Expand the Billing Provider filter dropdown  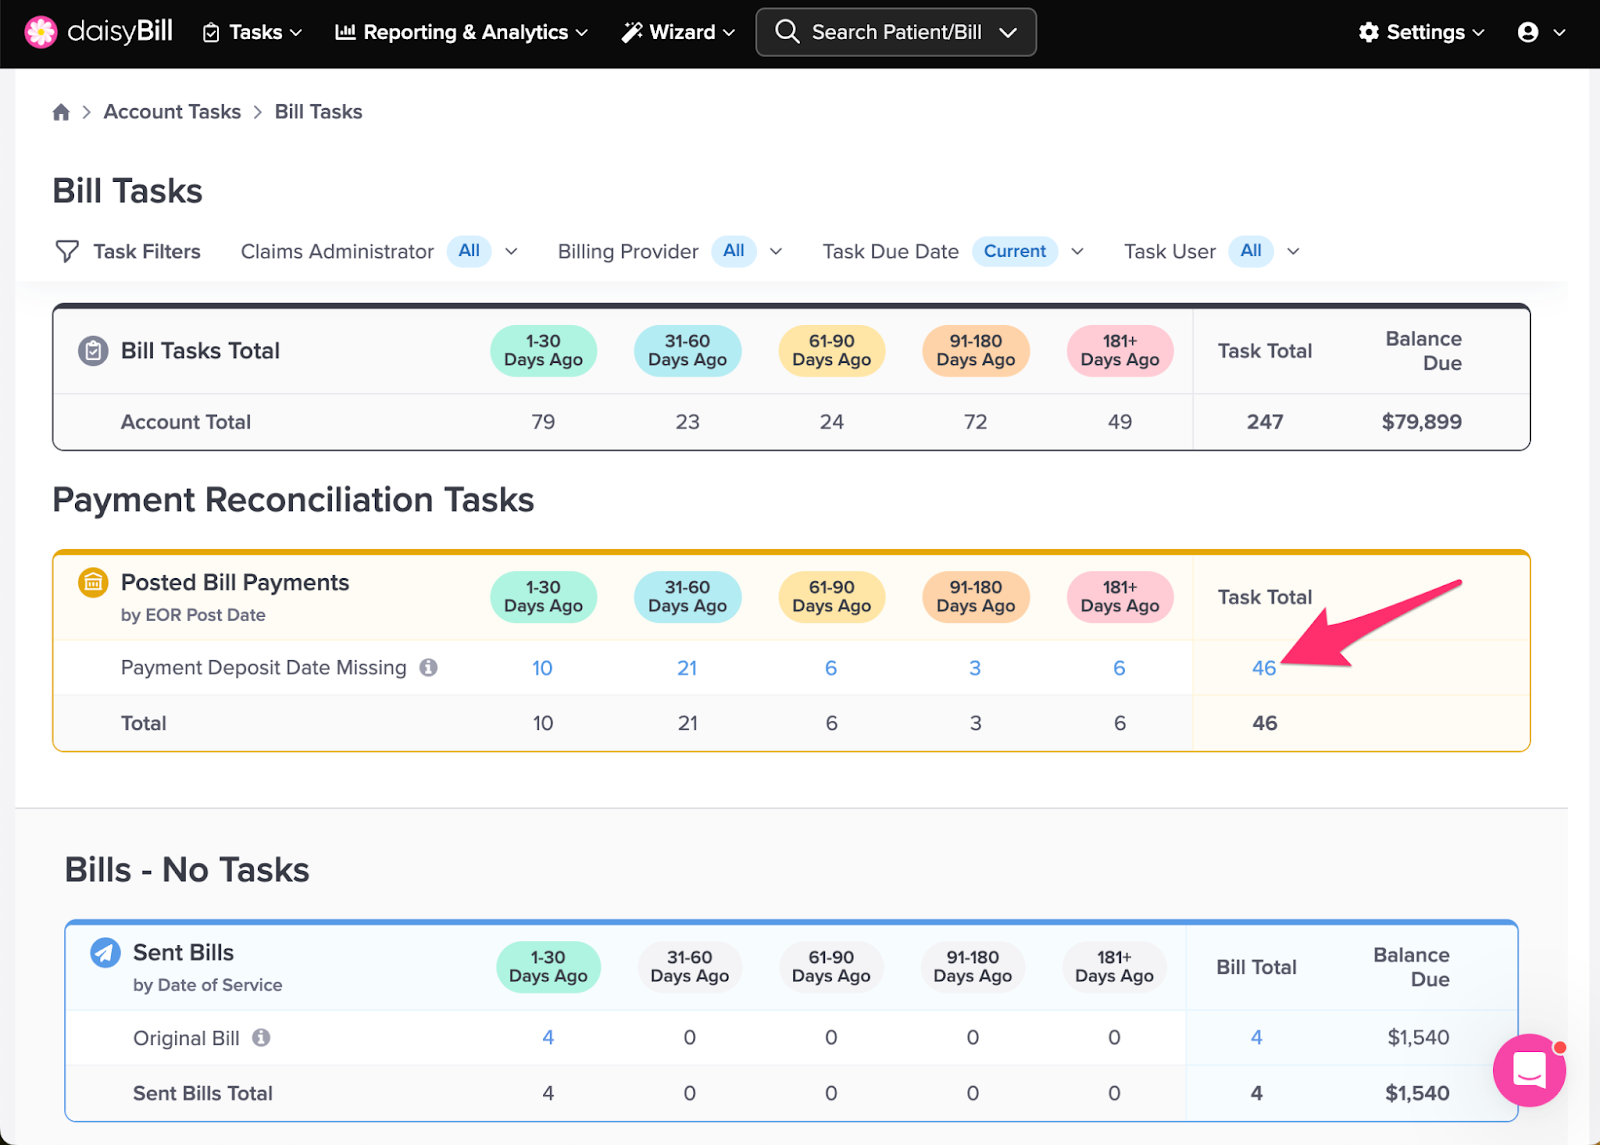tap(775, 251)
